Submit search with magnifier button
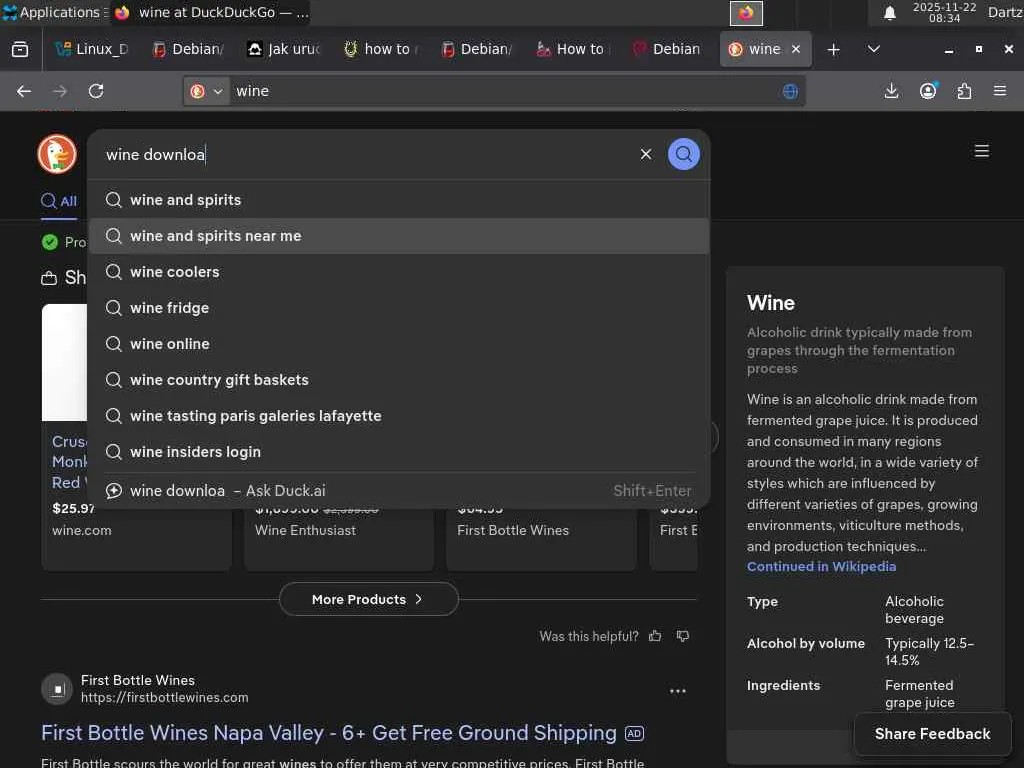Viewport: 1024px width, 768px height. tap(683, 154)
